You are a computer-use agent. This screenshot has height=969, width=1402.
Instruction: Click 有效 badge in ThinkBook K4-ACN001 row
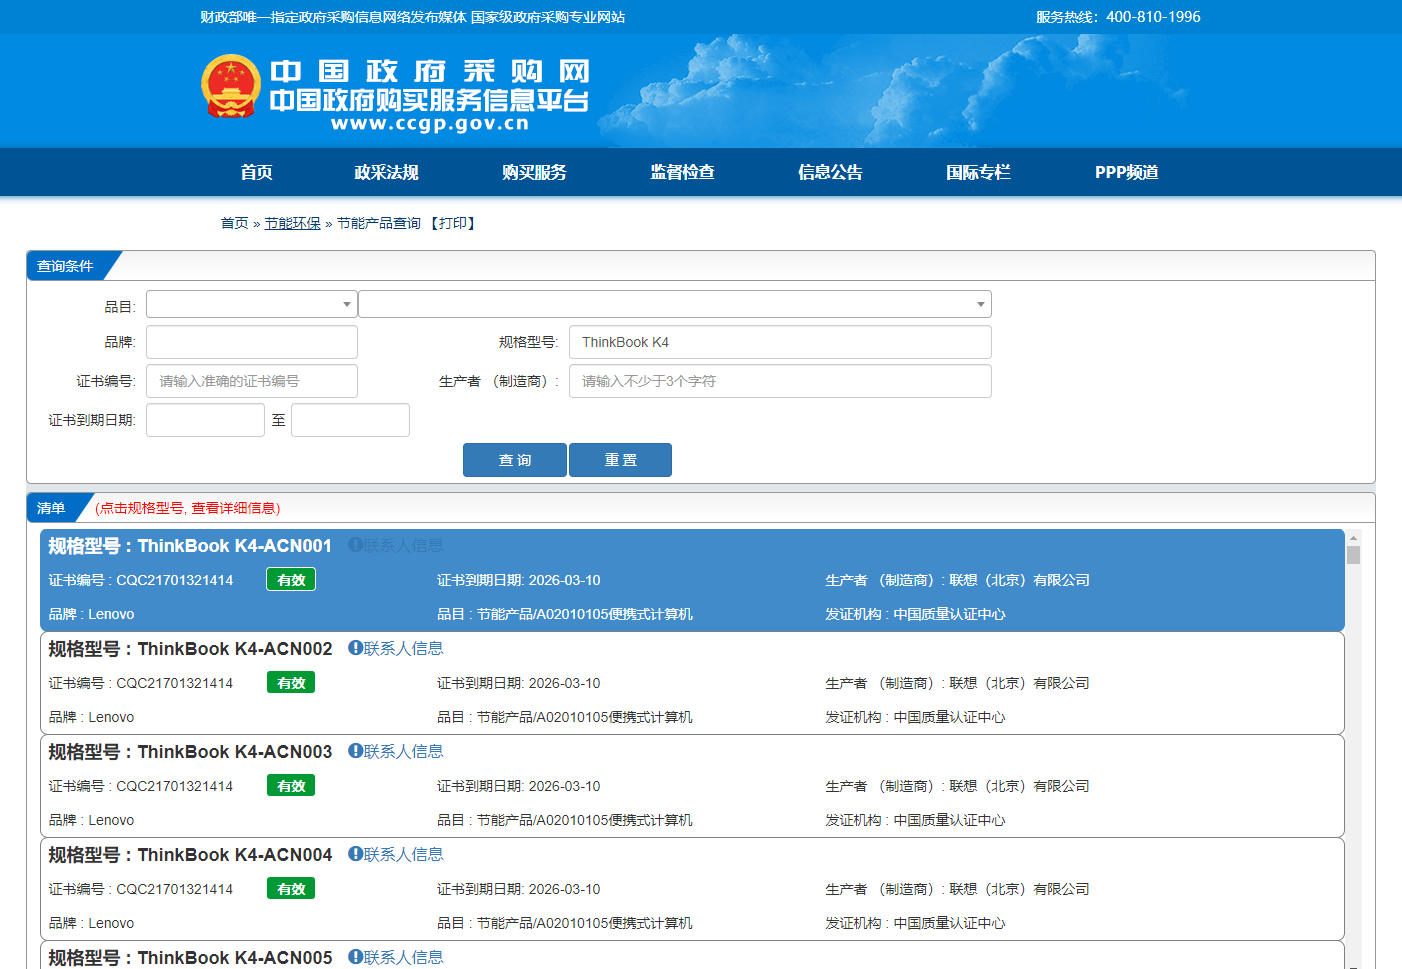click(291, 580)
